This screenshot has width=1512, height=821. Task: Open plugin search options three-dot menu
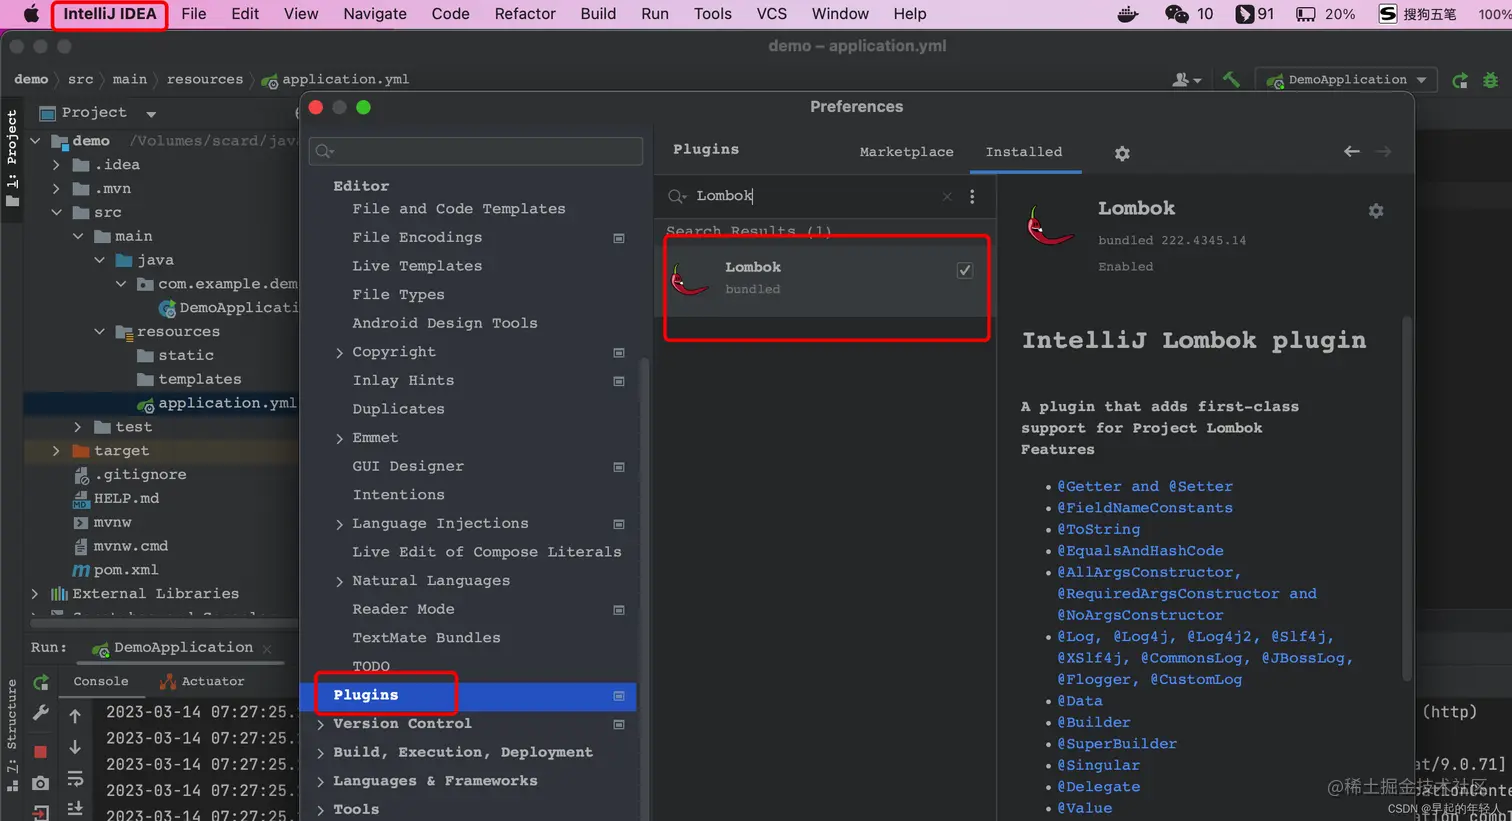point(972,197)
